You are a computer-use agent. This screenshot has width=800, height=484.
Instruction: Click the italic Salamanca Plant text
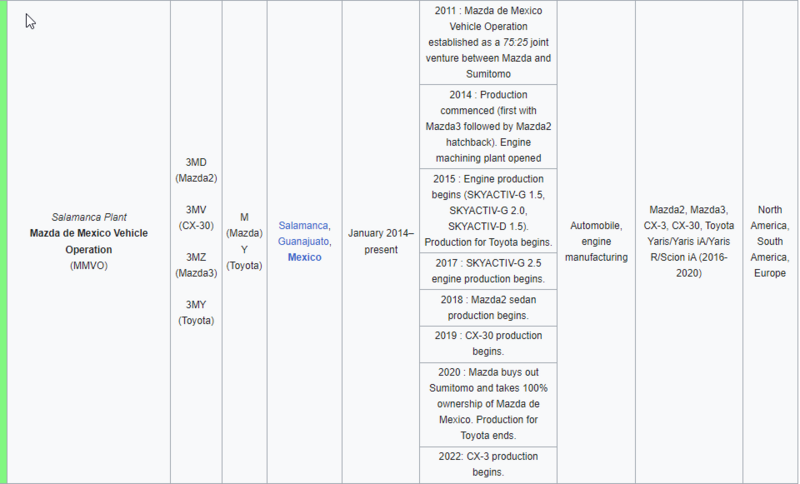pyautogui.click(x=89, y=217)
